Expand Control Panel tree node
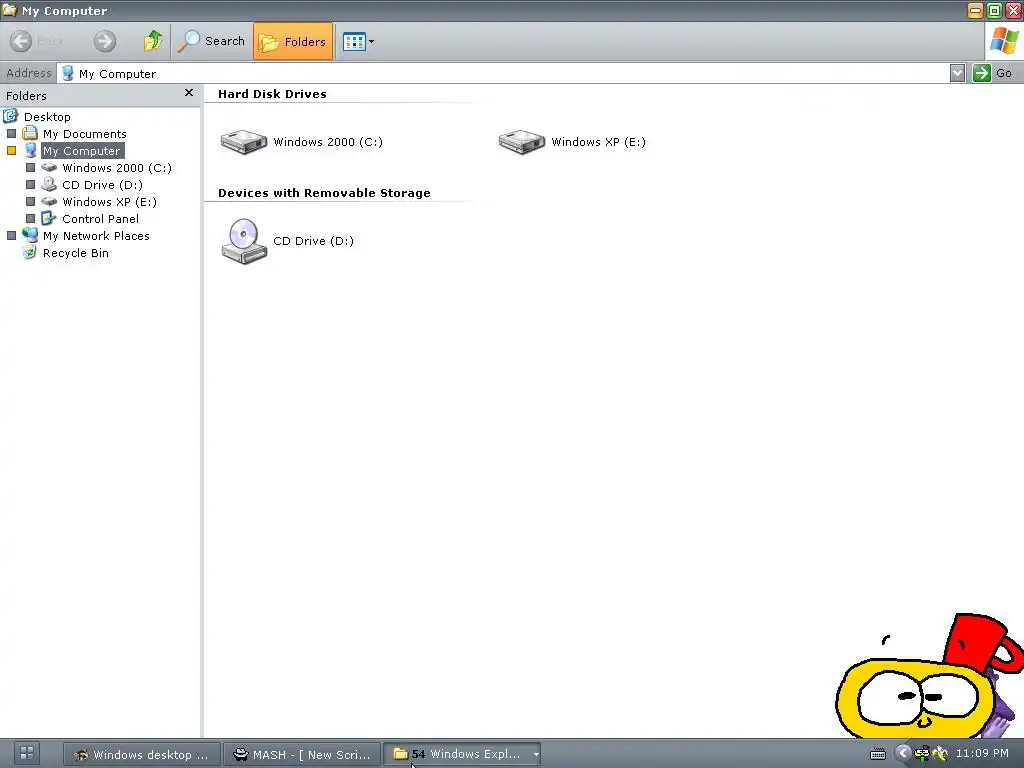This screenshot has height=768, width=1024. click(x=30, y=219)
